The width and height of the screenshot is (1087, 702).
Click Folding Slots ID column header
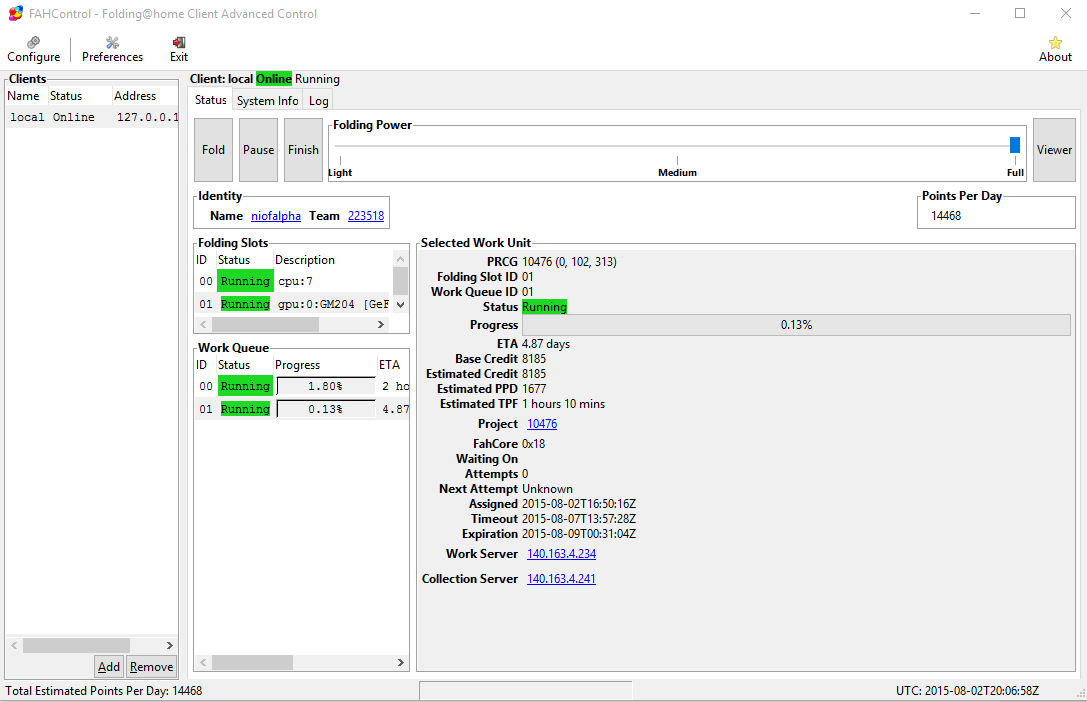pos(205,260)
